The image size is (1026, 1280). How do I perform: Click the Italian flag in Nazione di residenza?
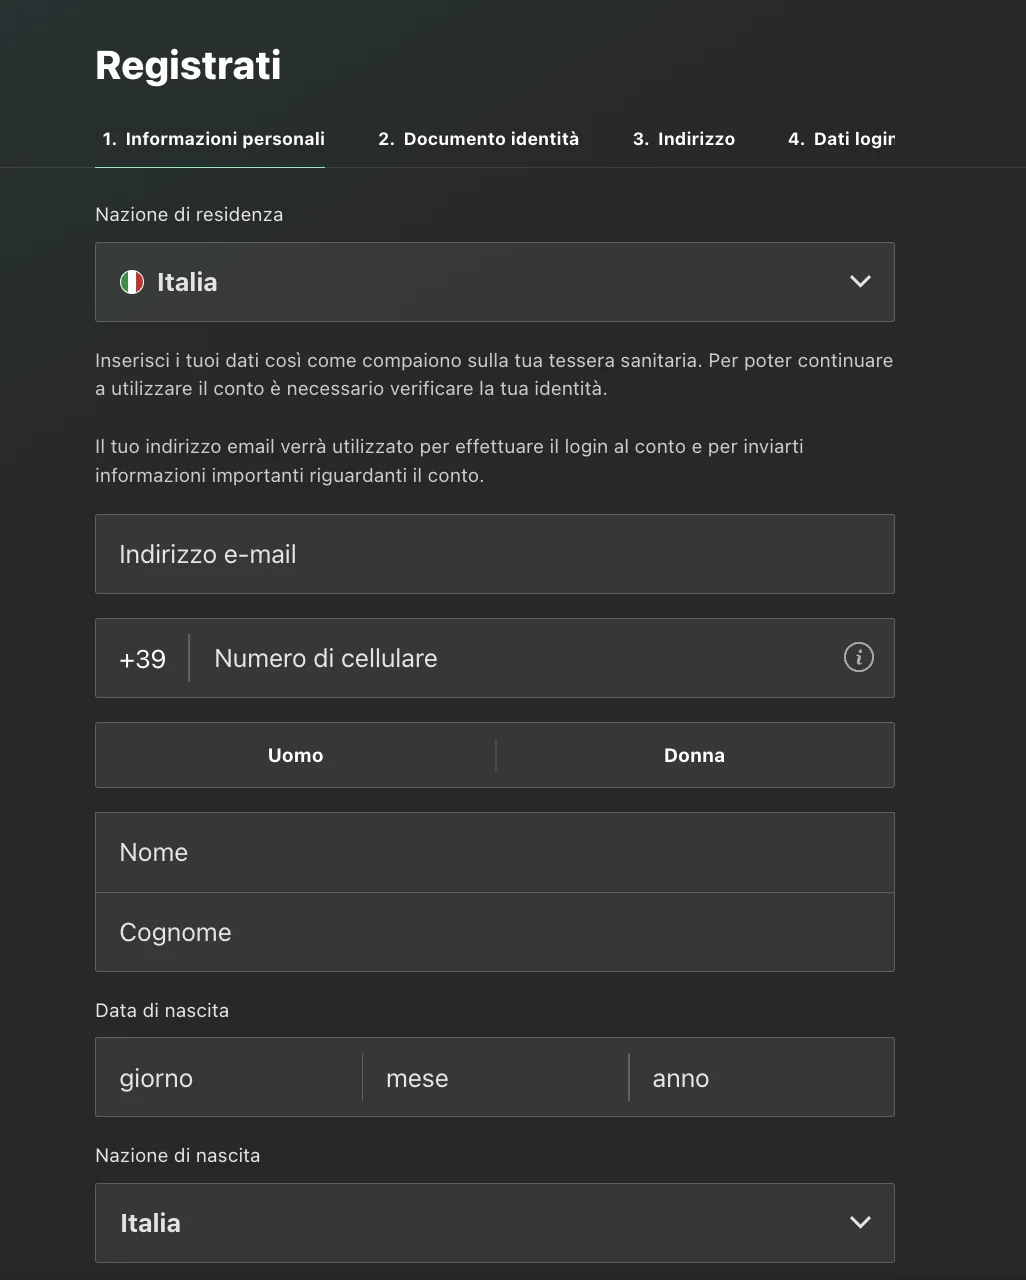coord(132,282)
